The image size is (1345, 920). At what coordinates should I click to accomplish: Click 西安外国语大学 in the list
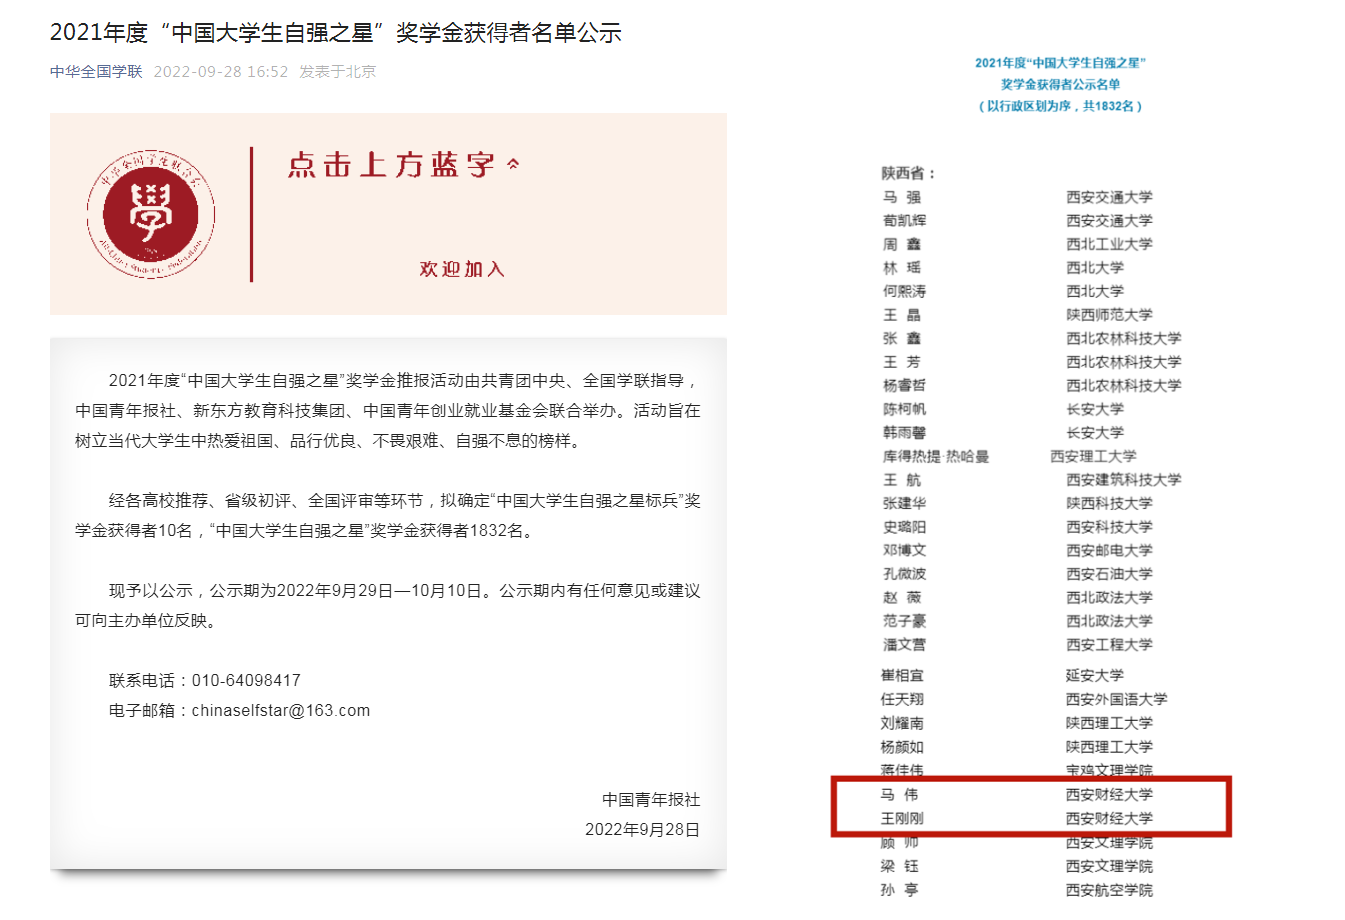click(x=1116, y=700)
